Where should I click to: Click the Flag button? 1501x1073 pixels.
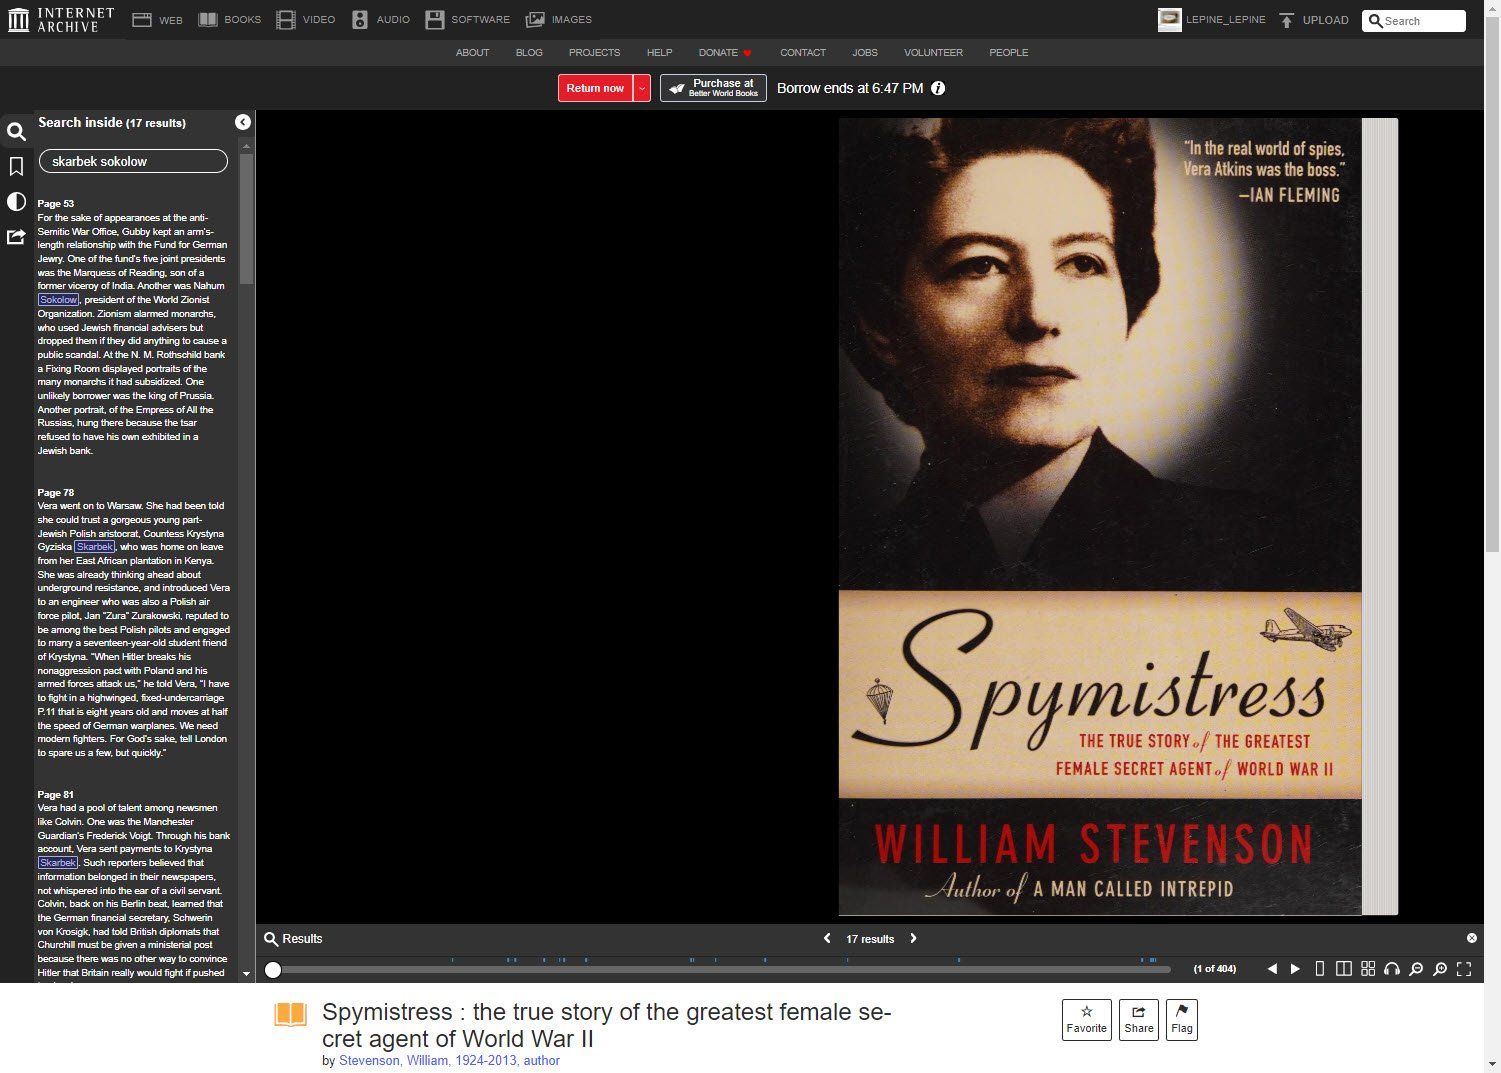(1182, 1019)
